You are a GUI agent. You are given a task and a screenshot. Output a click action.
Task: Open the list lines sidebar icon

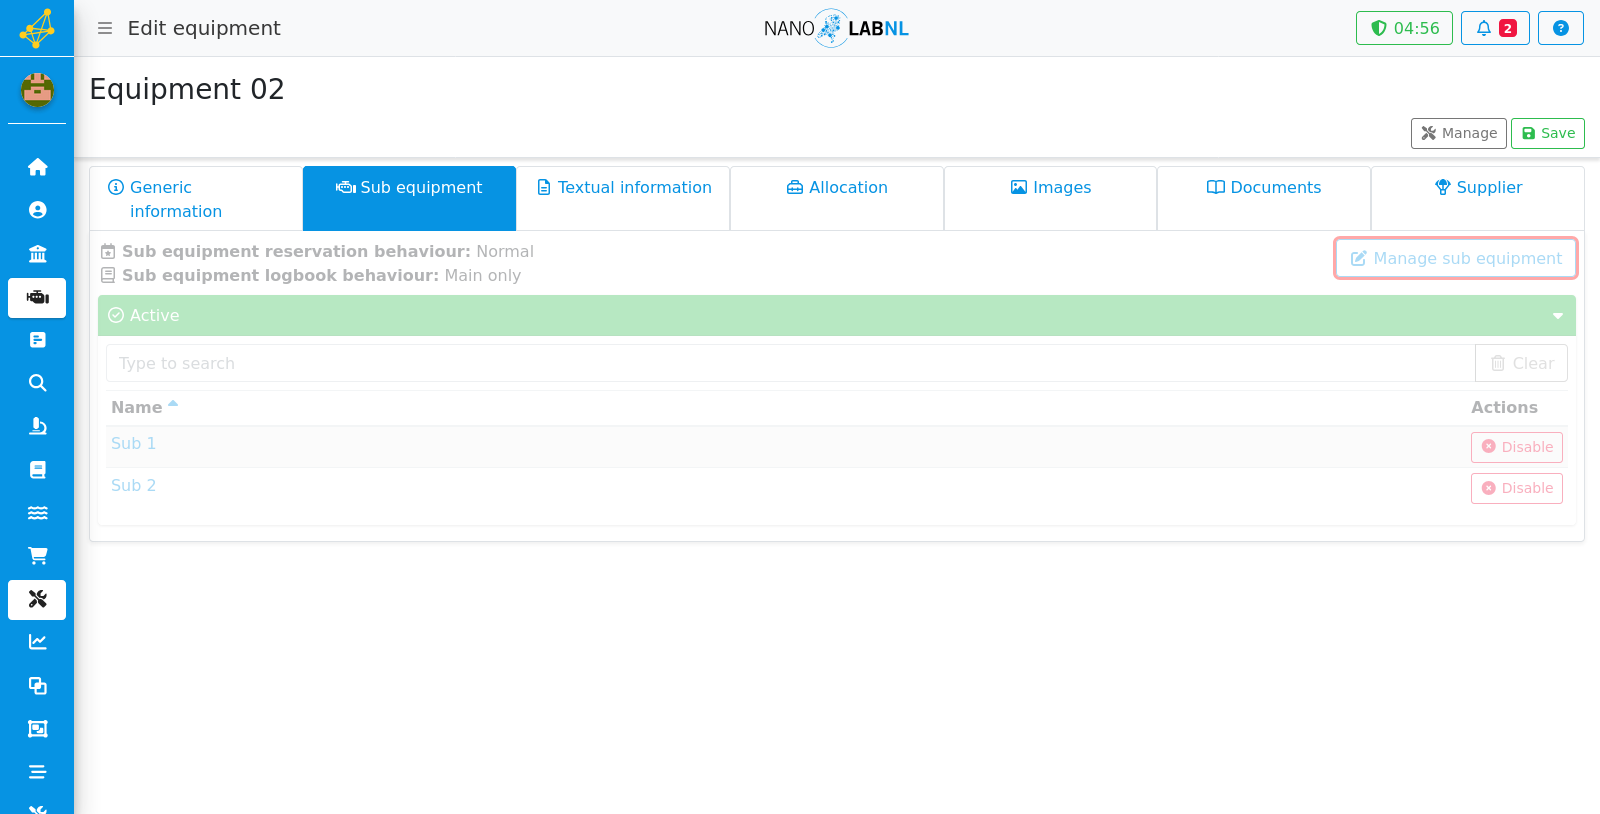point(37,772)
